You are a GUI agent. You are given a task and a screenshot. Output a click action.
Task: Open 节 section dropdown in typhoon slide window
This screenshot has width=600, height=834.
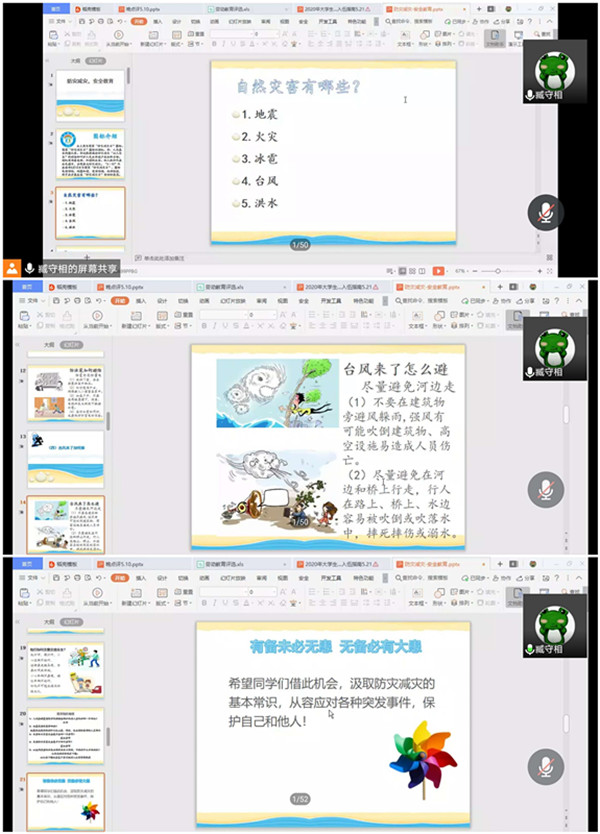coord(182,326)
